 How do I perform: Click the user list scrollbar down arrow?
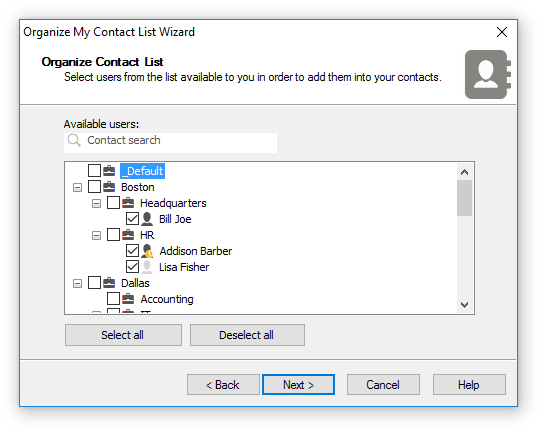[x=464, y=305]
